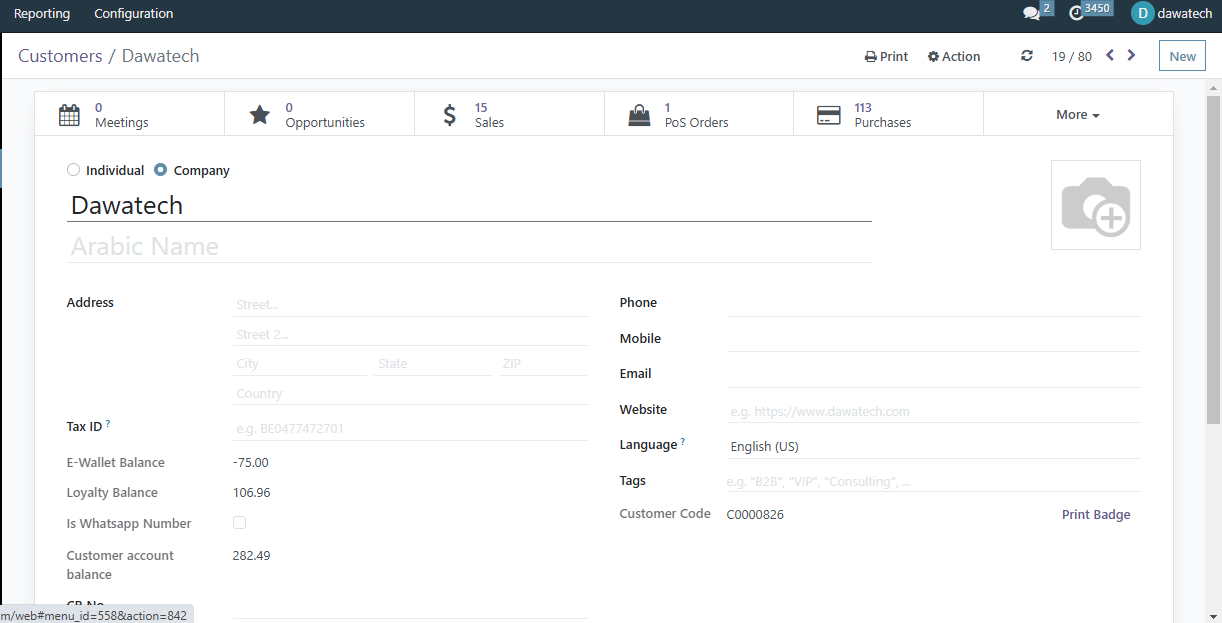Open the conversations chat bubble icon
The image size is (1222, 623).
pos(1031,14)
